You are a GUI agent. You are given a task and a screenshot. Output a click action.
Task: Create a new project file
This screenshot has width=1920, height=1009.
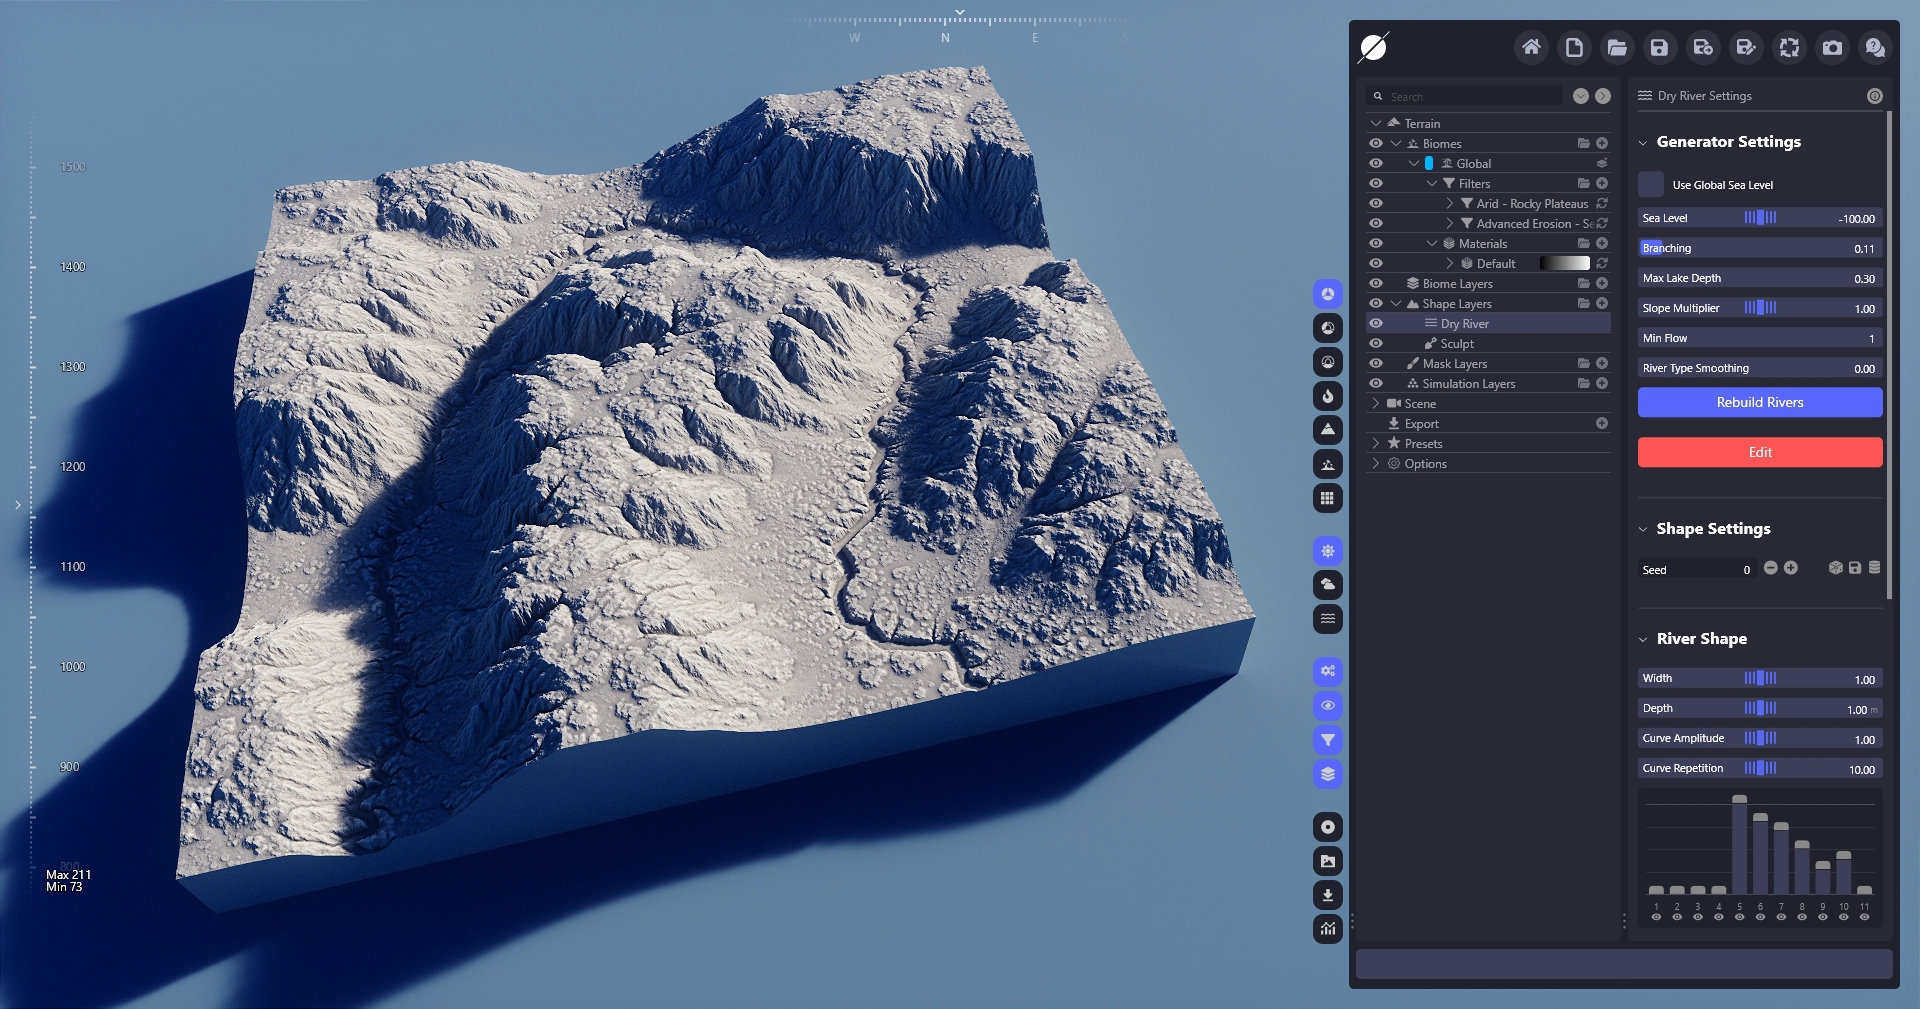point(1574,47)
